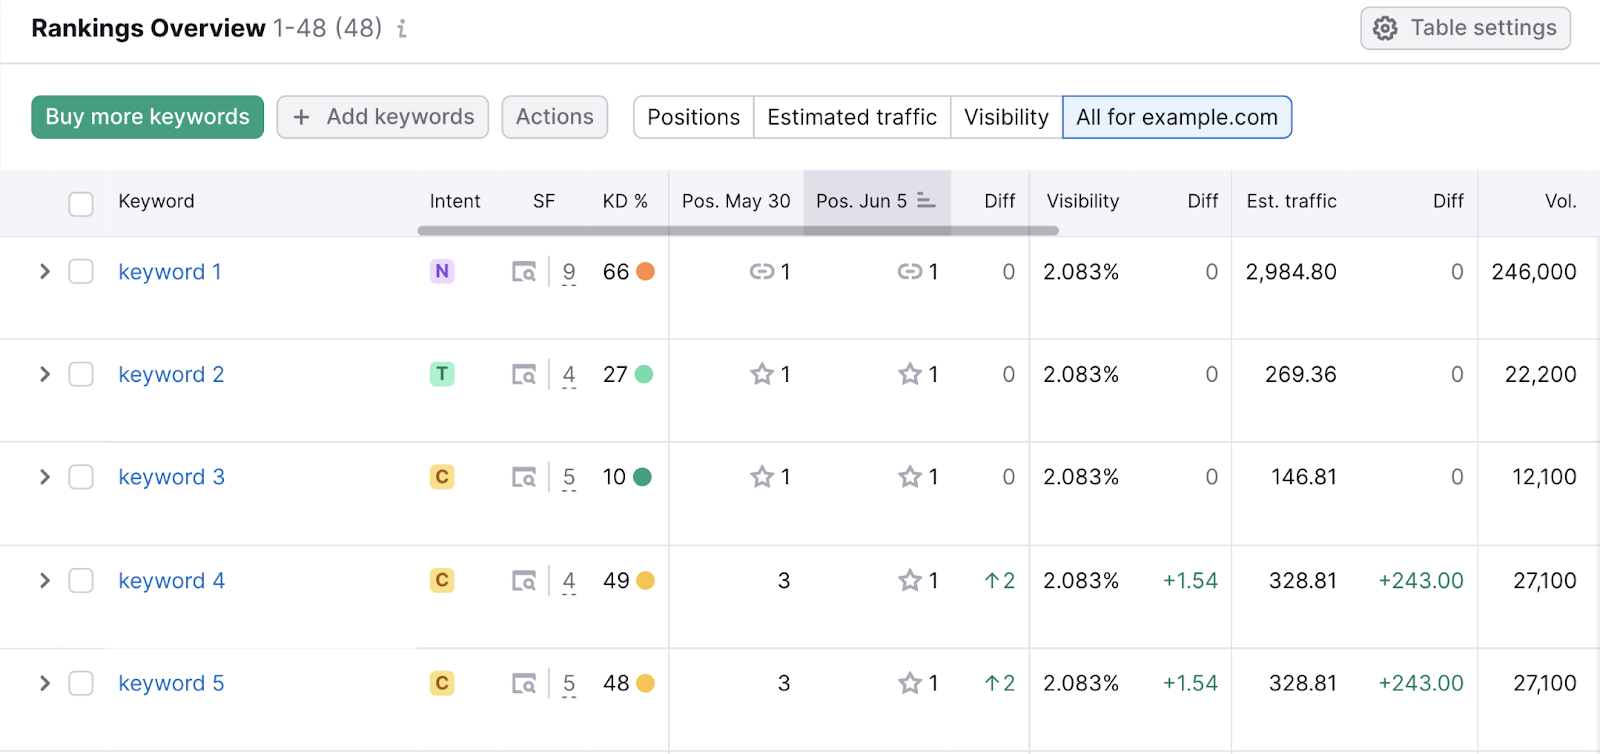Open the keyword 5 link
The height and width of the screenshot is (754, 1600).
click(x=171, y=684)
